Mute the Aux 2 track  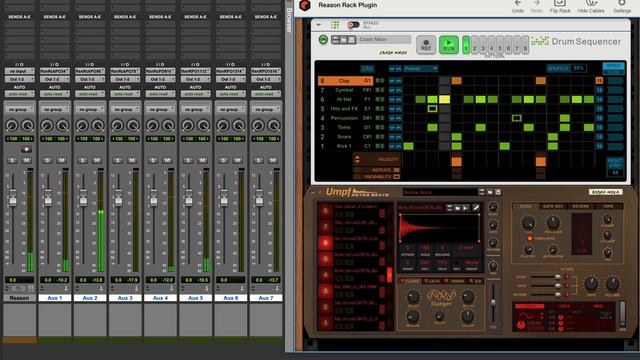coord(97,160)
